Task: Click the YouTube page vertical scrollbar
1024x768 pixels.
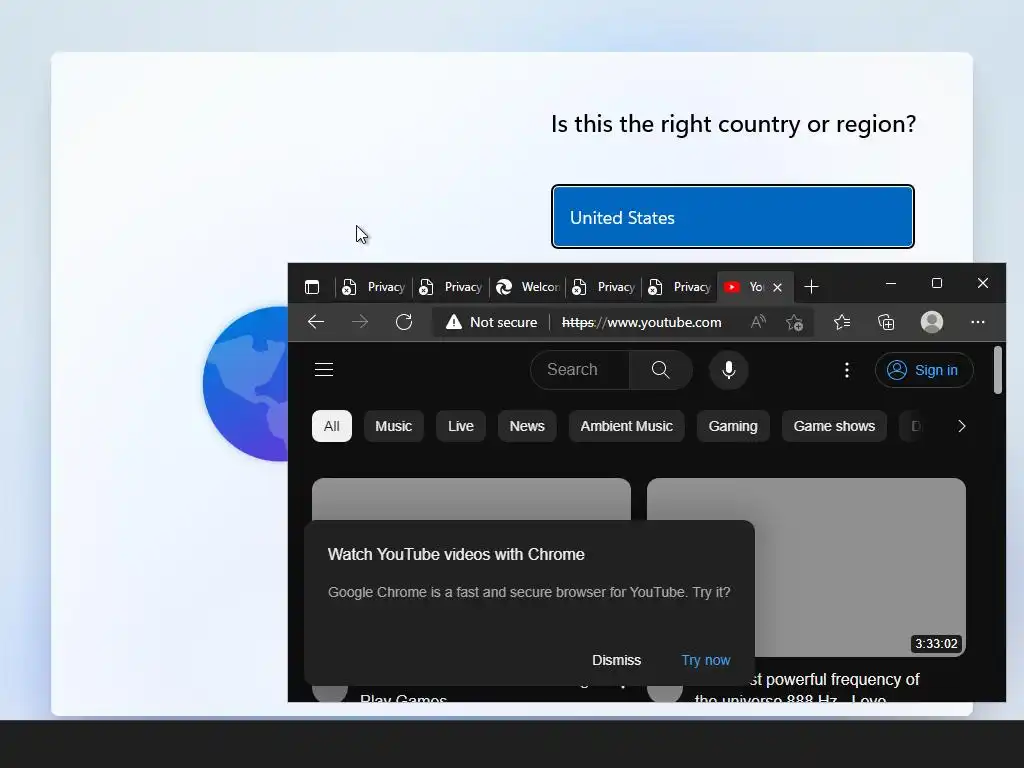Action: click(x=998, y=370)
